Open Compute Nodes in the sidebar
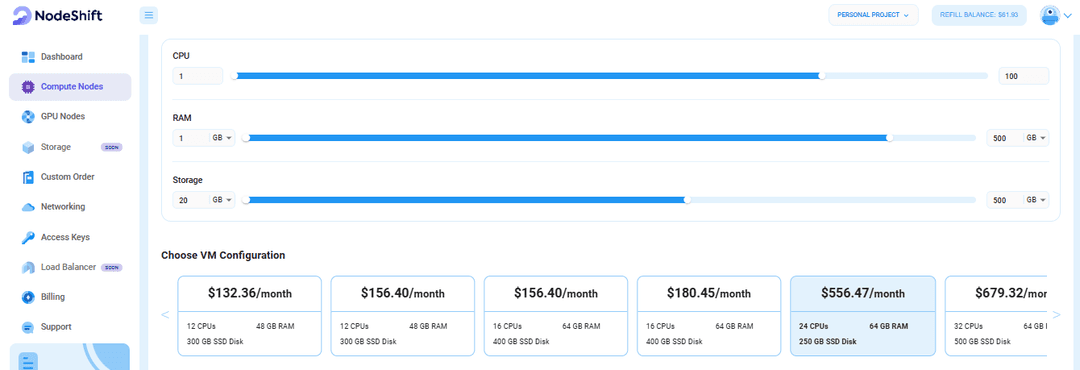This screenshot has height=370, width=1080. 70,87
